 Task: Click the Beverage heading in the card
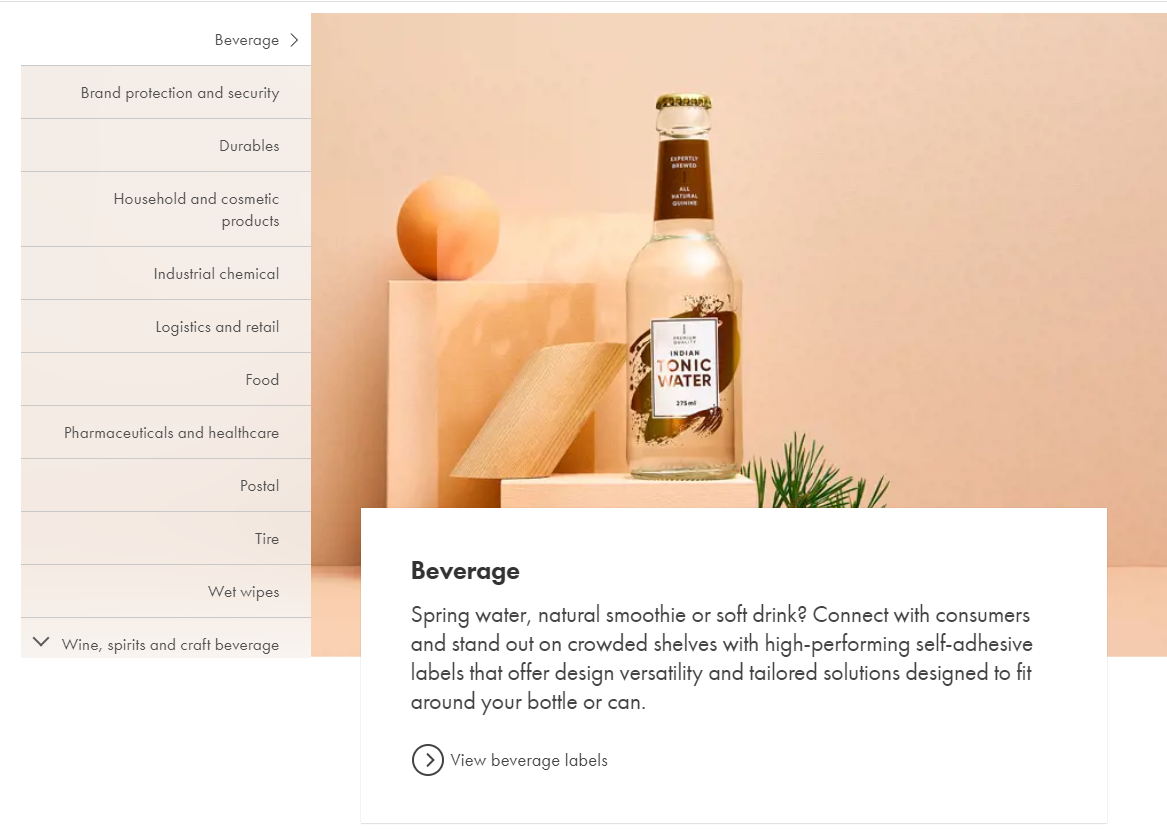pos(465,571)
